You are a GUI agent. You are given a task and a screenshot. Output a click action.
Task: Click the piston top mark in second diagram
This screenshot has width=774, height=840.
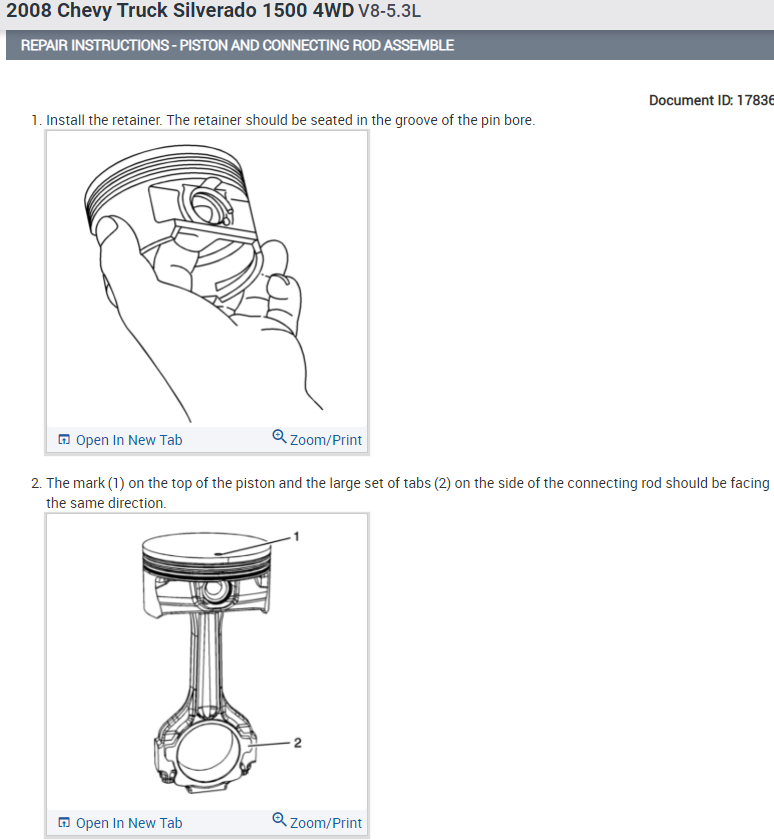point(218,553)
